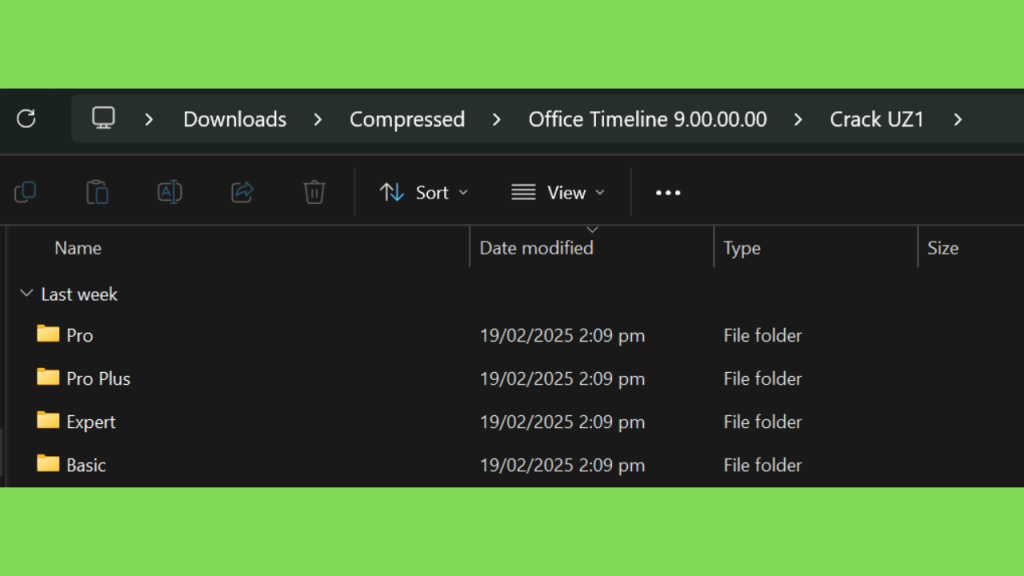The image size is (1024, 576).
Task: Click the Share icon in toolbar
Action: 242,192
